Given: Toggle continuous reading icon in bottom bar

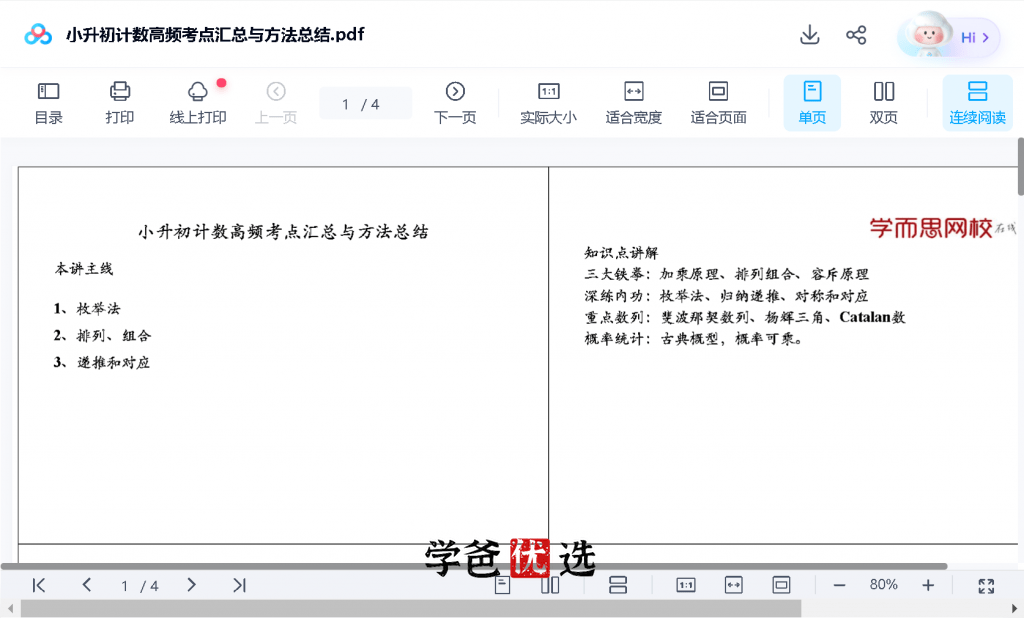Looking at the screenshot, I should click(618, 585).
